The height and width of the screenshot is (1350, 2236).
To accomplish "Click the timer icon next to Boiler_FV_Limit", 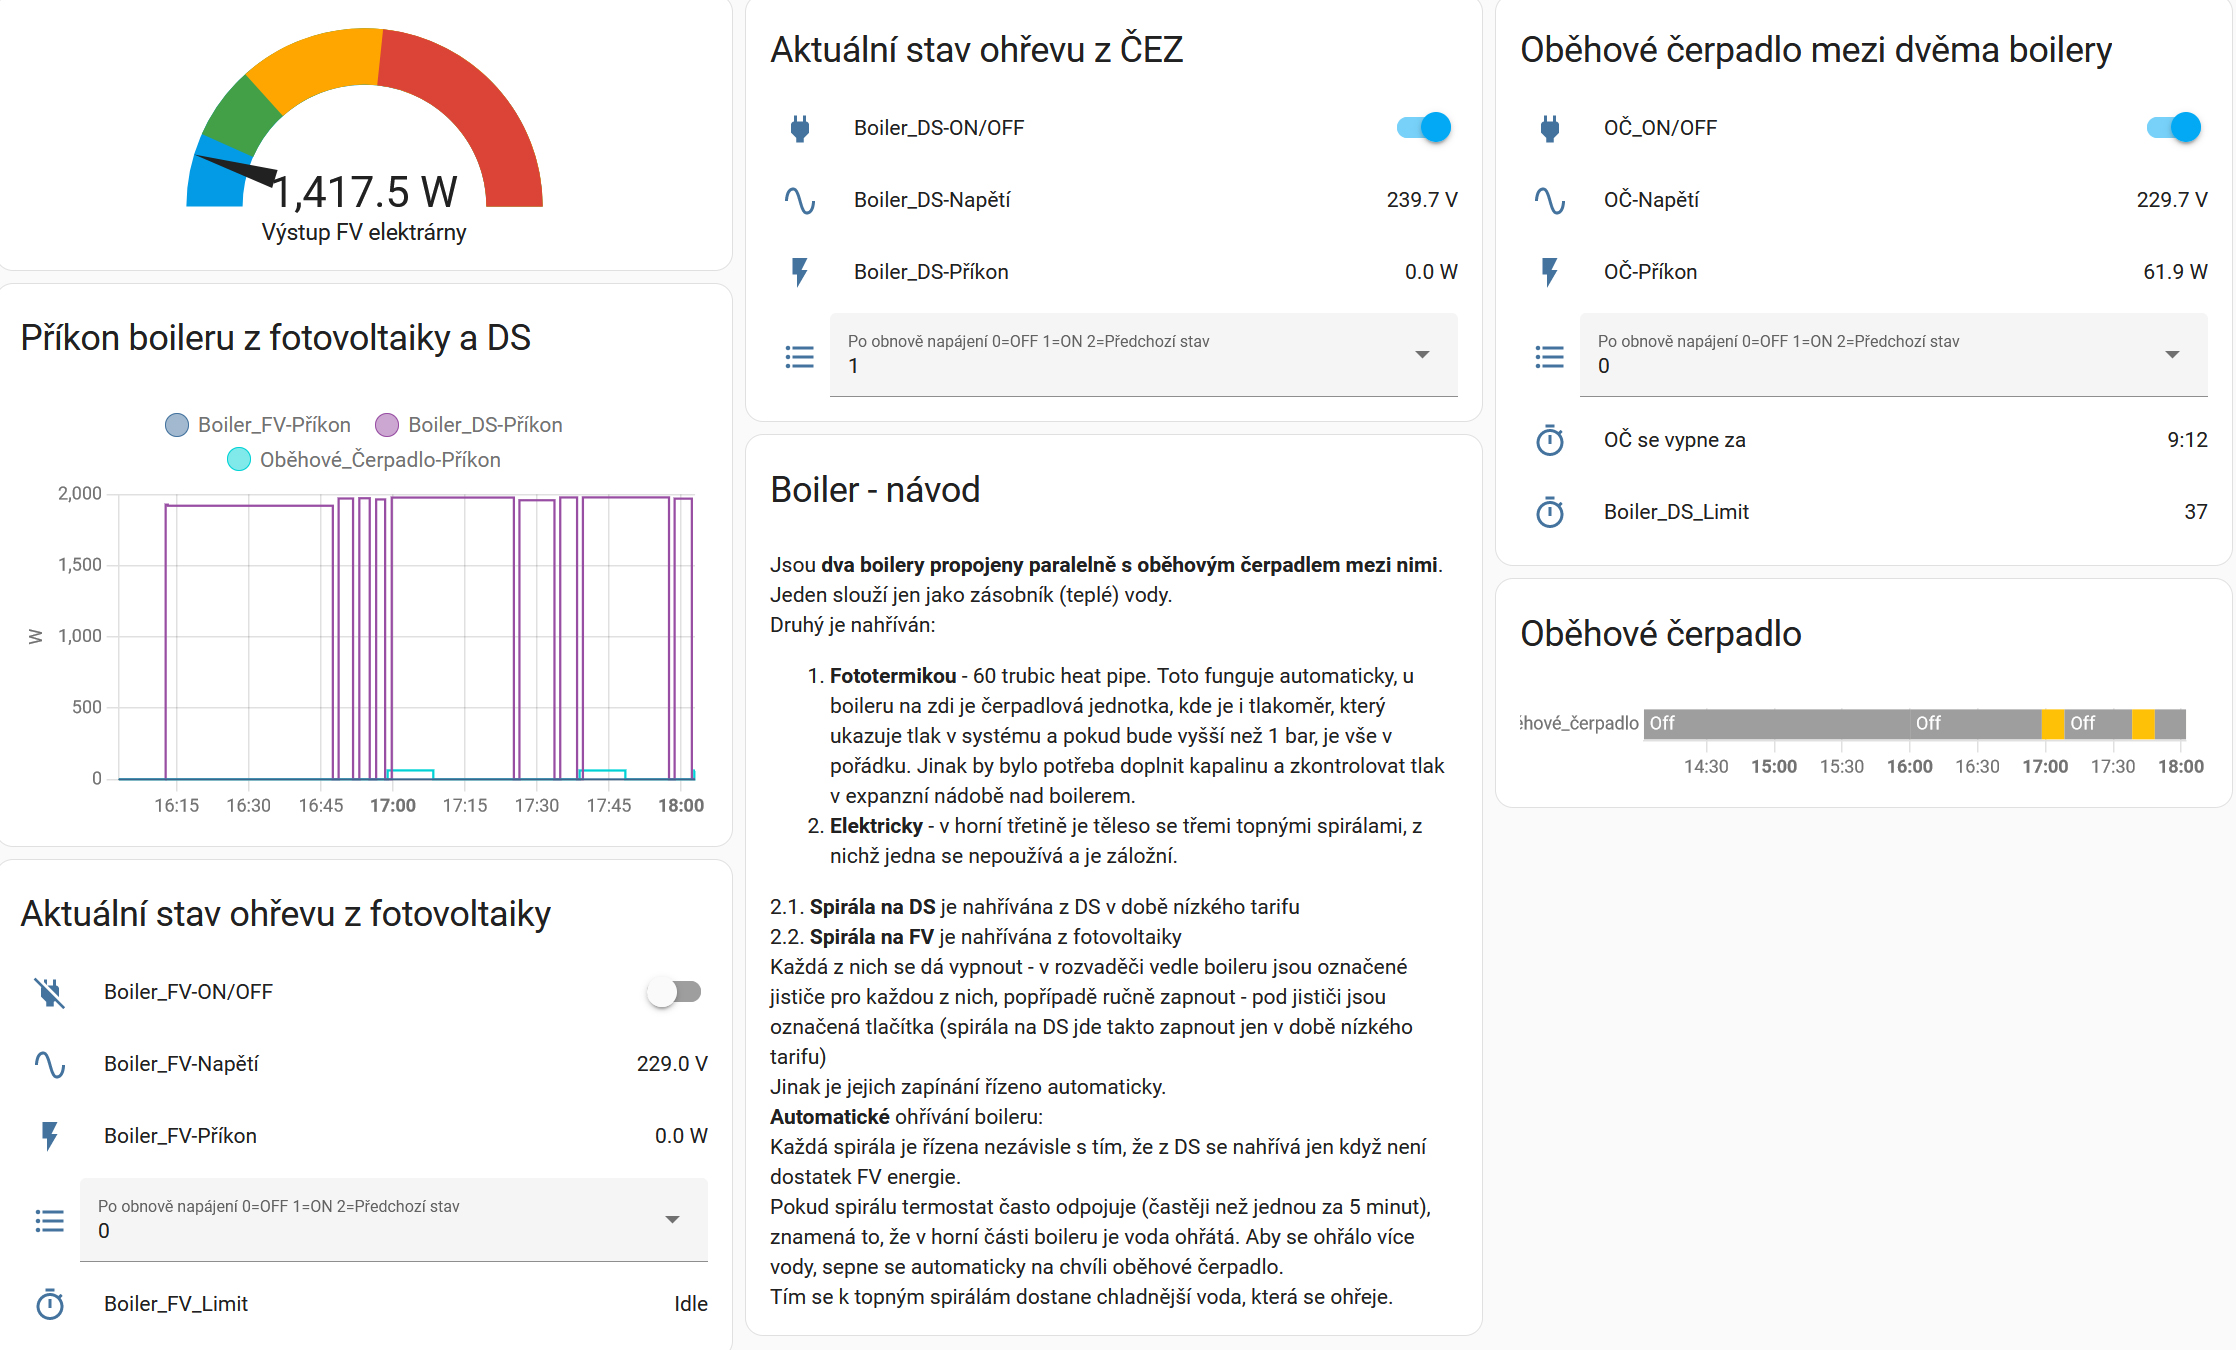I will pos(49,1304).
